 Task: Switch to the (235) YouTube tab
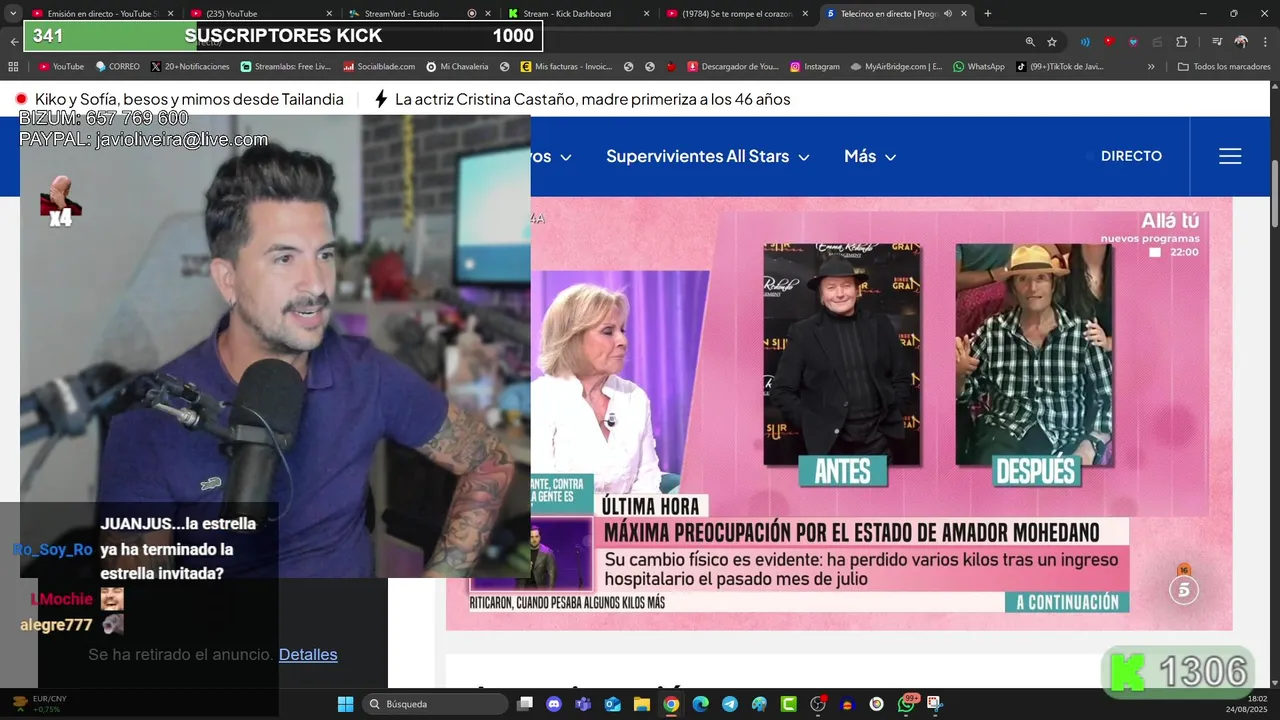260,14
